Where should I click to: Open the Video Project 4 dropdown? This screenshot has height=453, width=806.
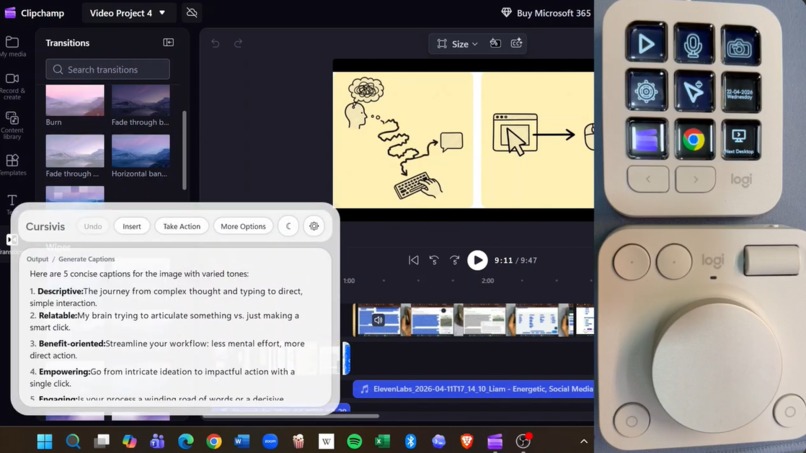coord(128,13)
